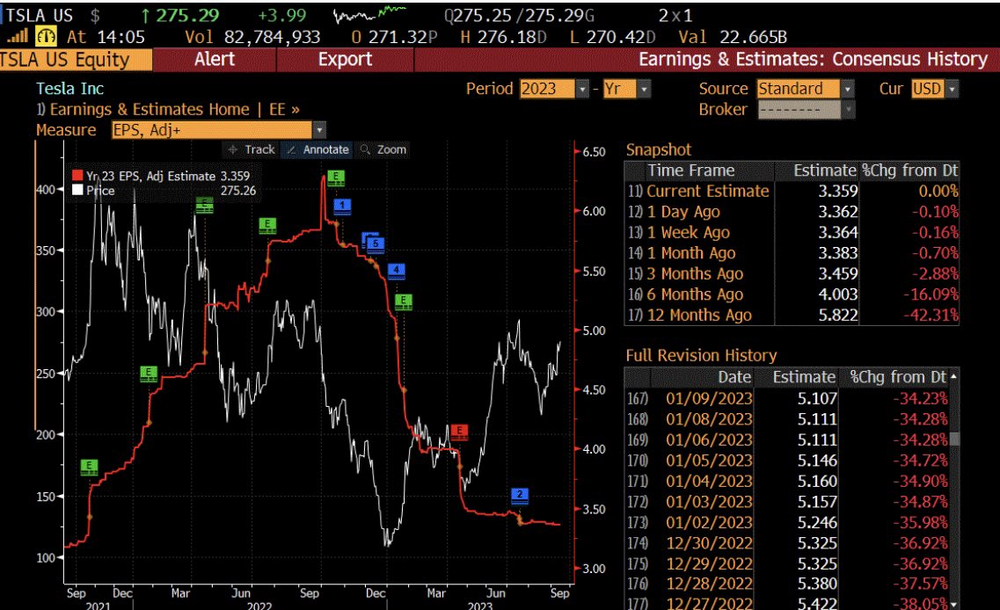This screenshot has height=610, width=1000.
Task: Click the signal bars icon beside At 14:05
Action: click(x=17, y=36)
